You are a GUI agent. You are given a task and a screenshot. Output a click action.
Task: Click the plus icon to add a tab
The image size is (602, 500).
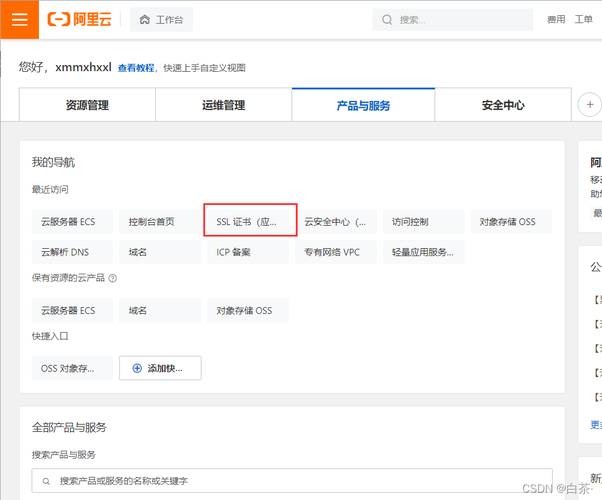pos(590,104)
